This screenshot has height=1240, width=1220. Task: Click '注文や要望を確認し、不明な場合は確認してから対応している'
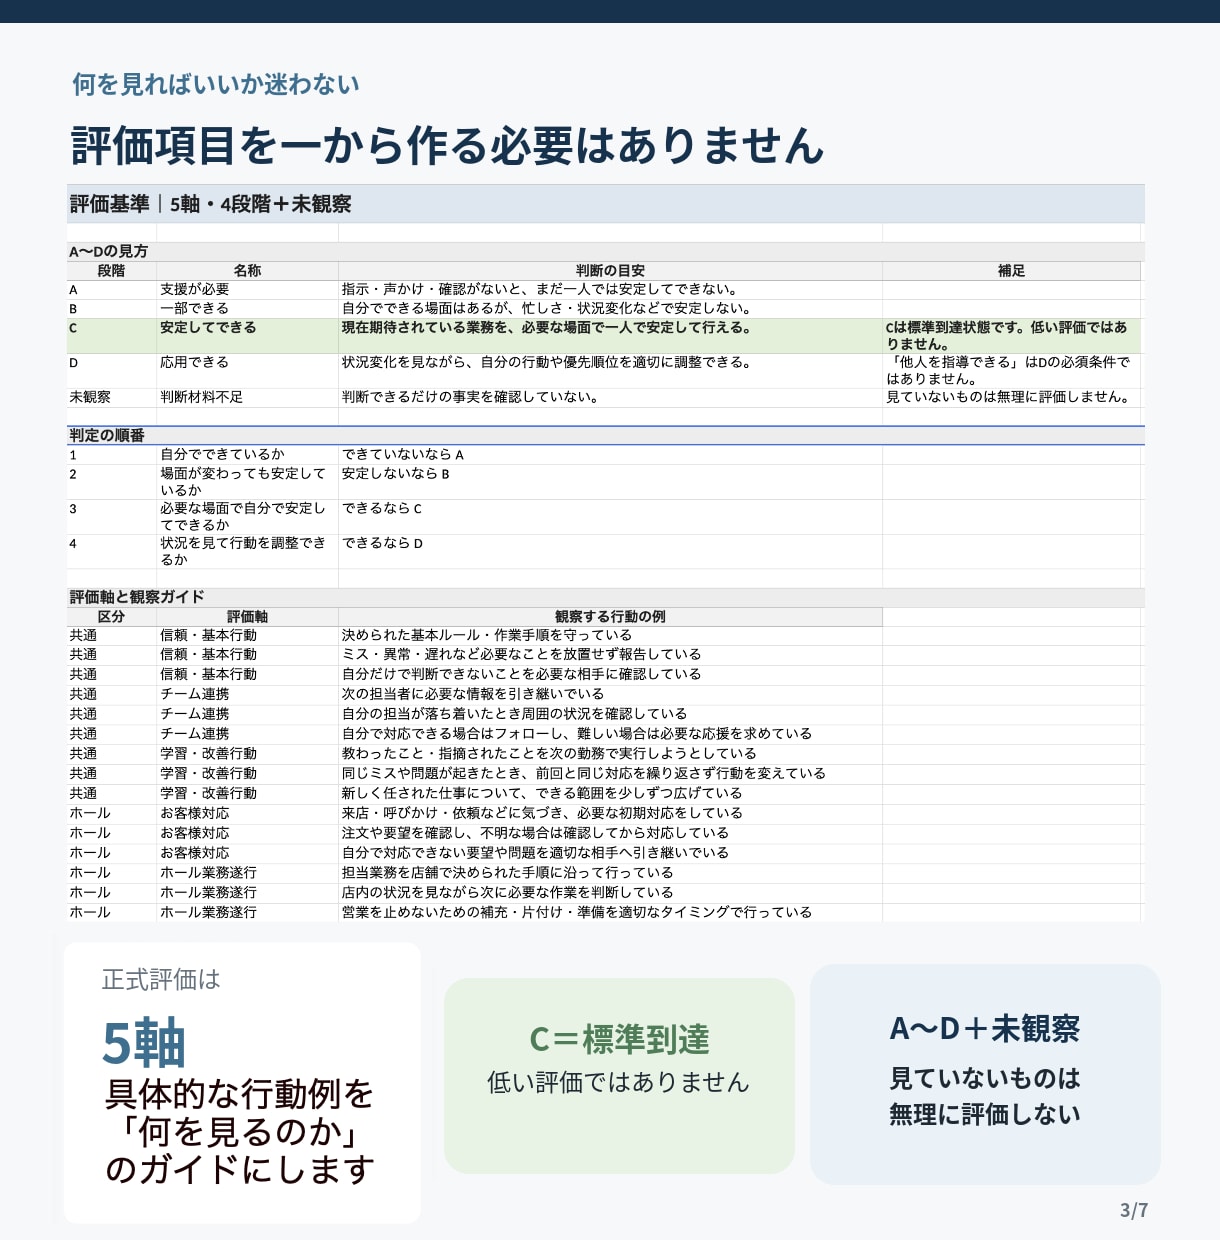point(535,832)
